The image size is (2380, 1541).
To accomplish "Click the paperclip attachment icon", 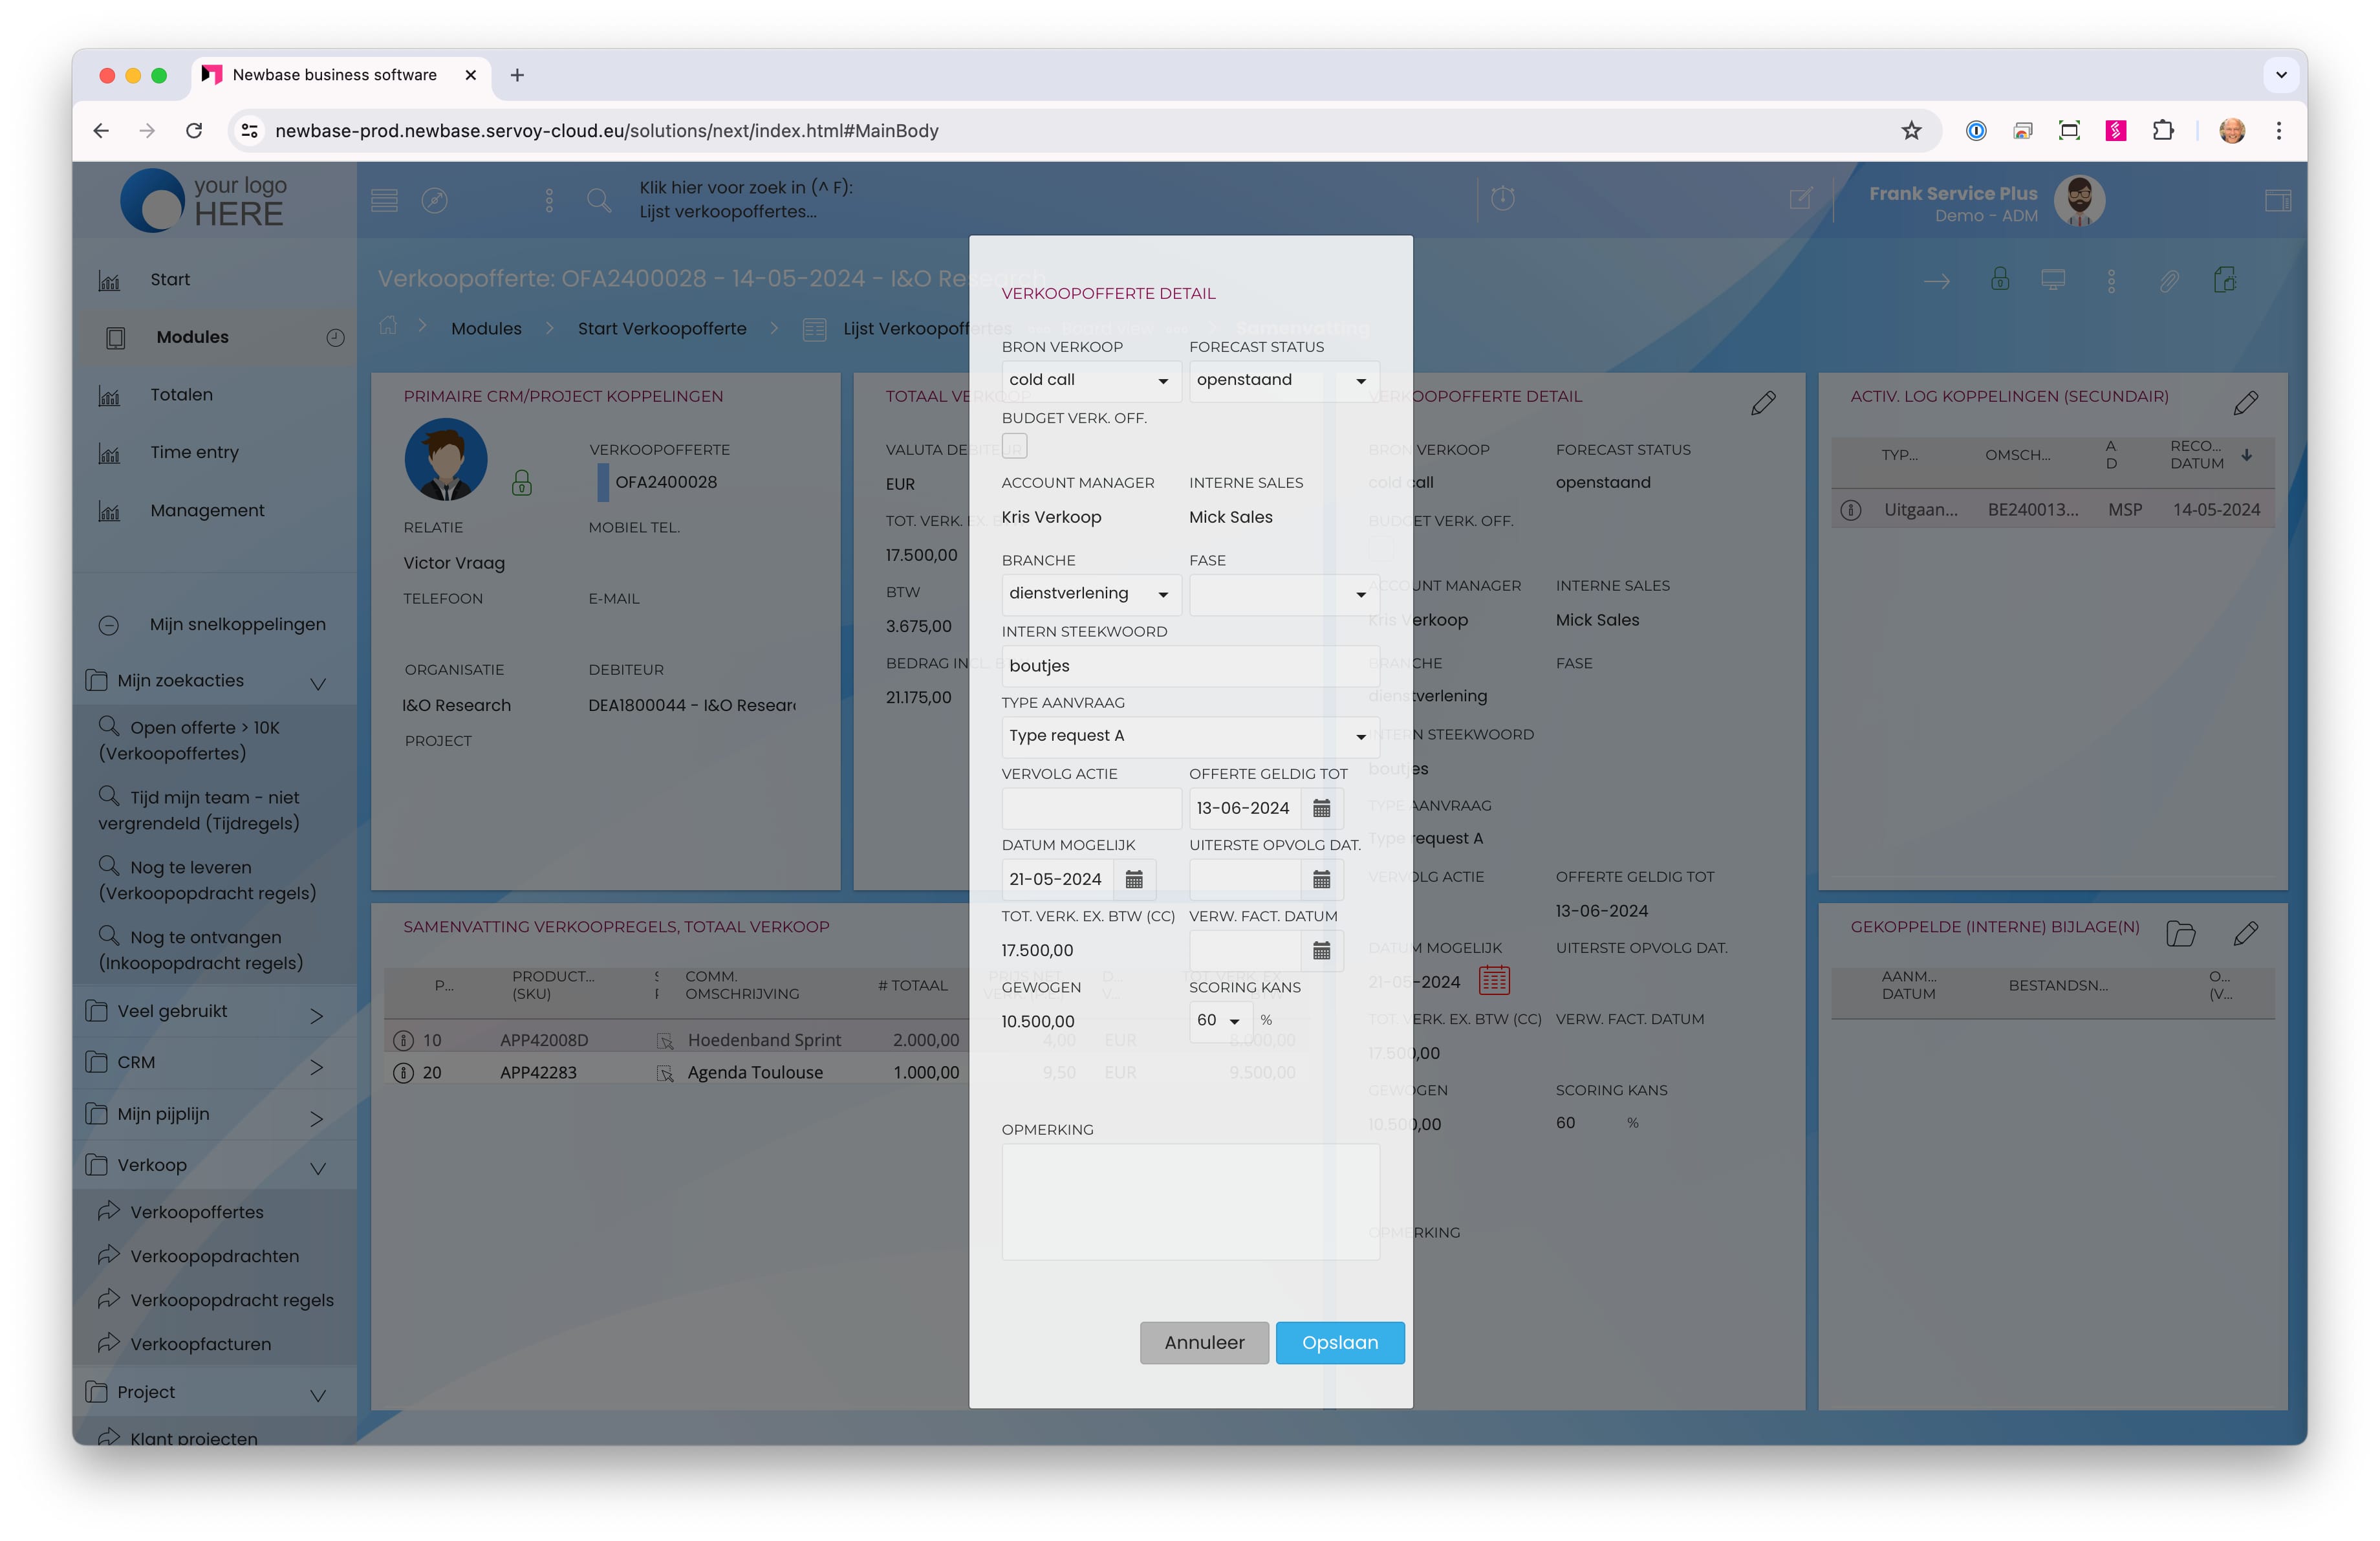I will click(2168, 280).
